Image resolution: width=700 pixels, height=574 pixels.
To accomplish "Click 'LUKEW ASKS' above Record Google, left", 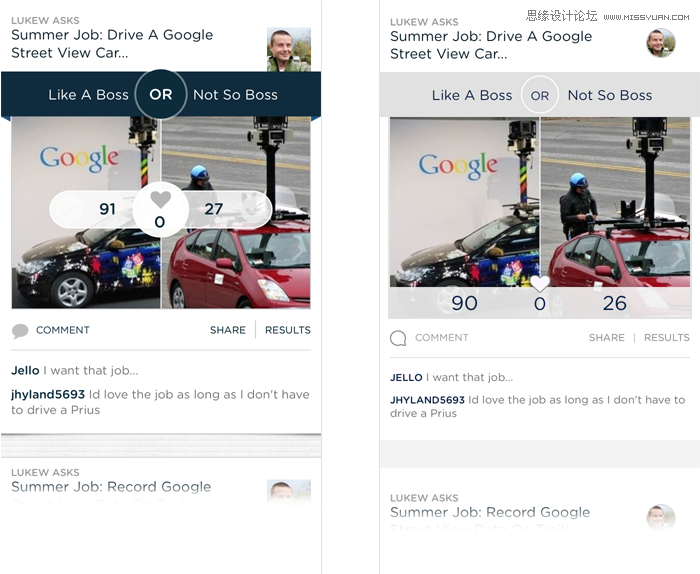I will (x=46, y=473).
